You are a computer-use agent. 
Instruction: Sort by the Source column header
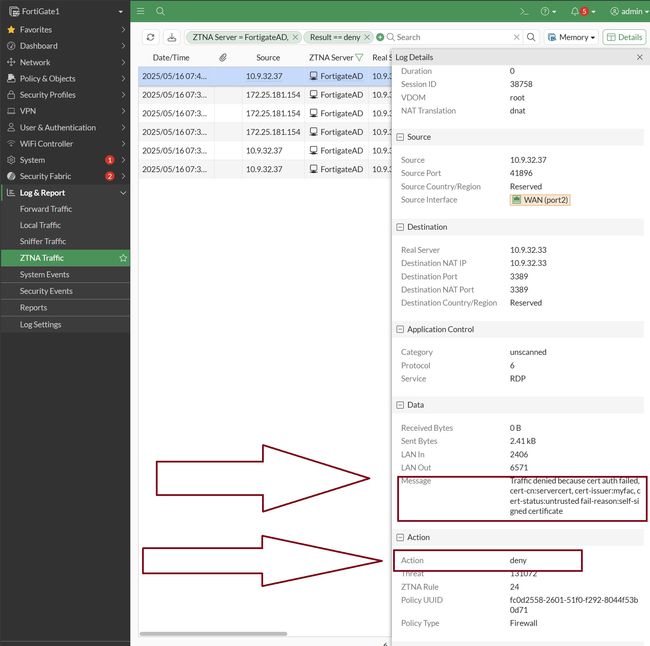[x=268, y=58]
